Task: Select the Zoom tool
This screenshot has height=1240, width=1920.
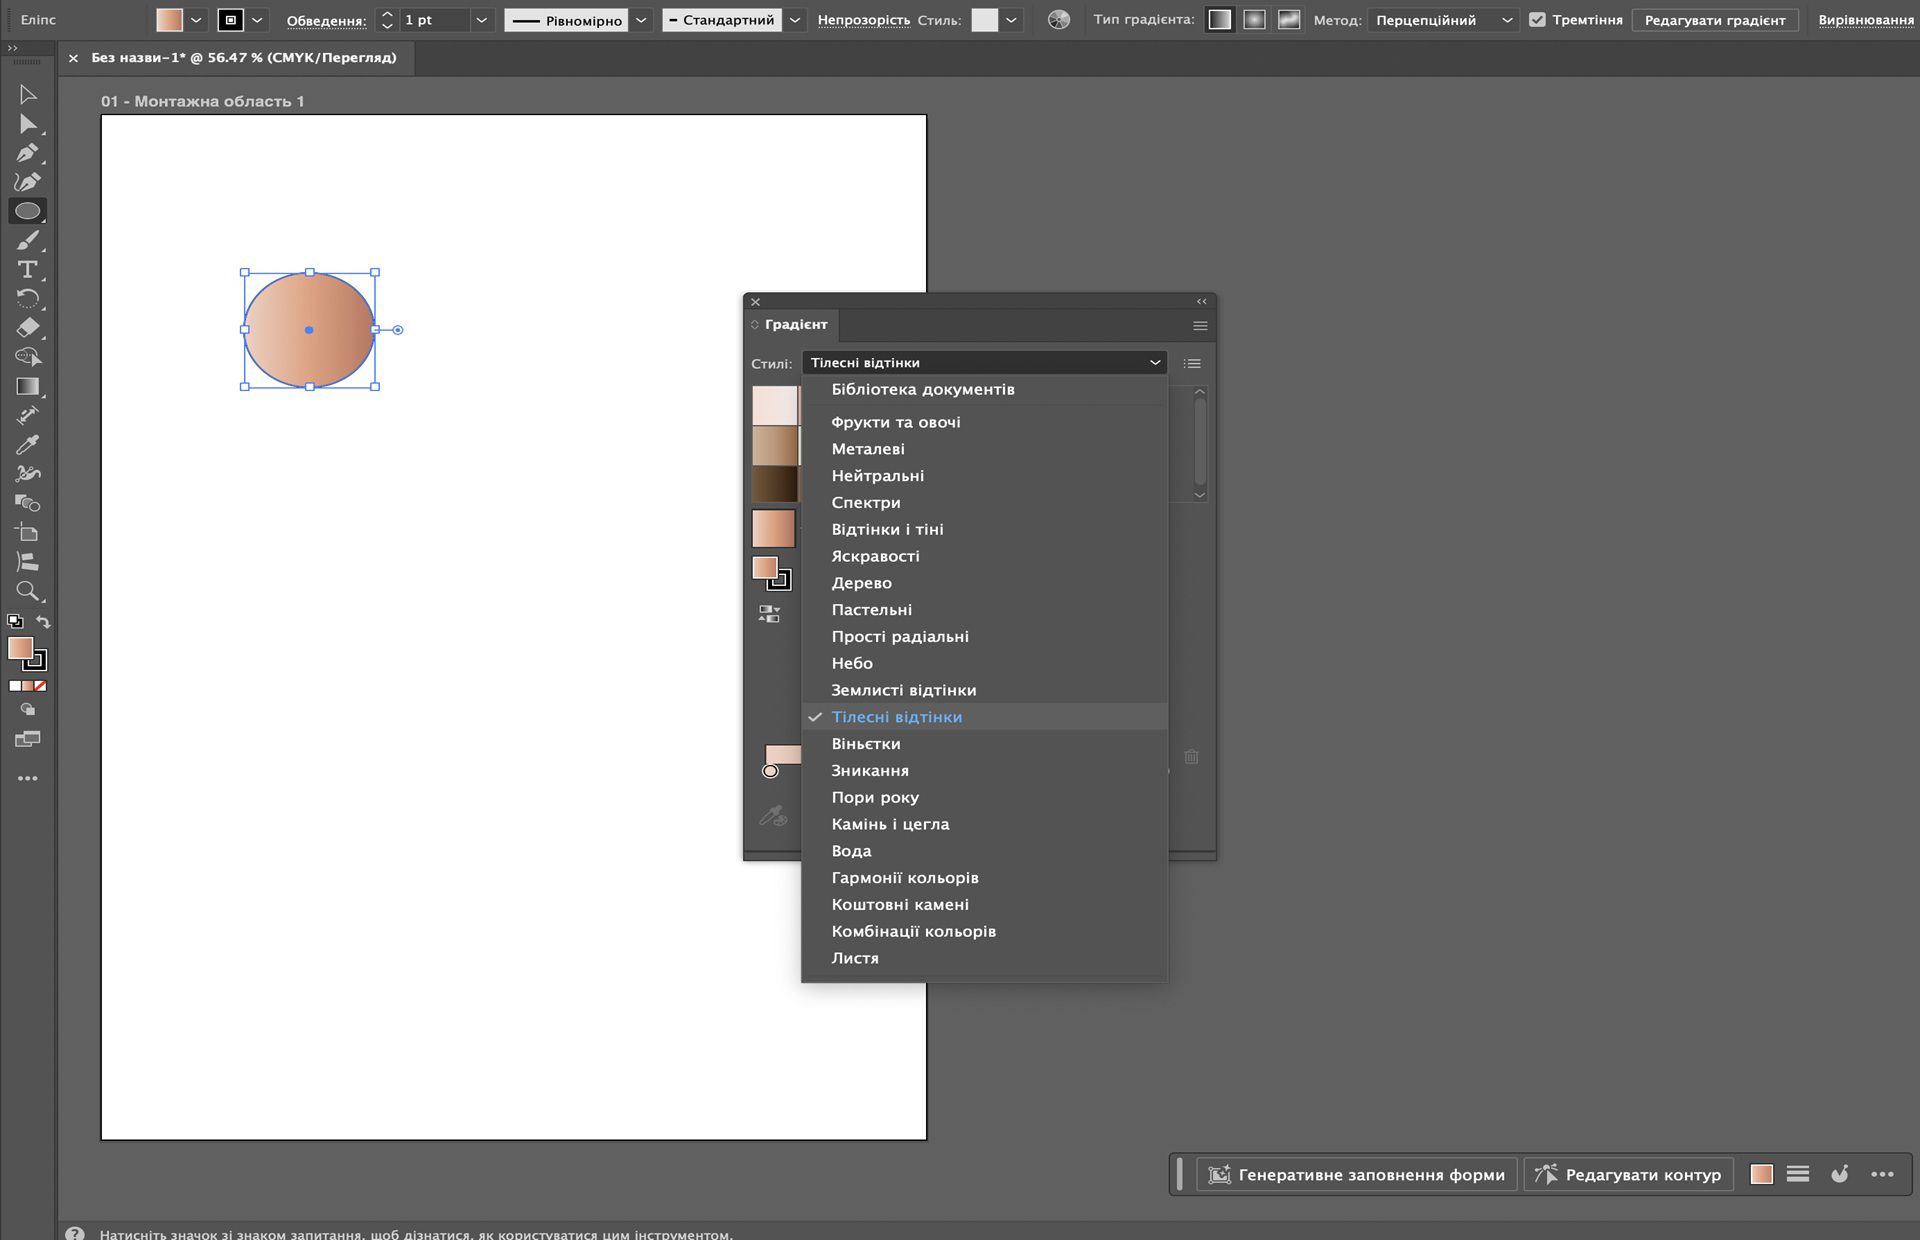Action: click(x=27, y=591)
